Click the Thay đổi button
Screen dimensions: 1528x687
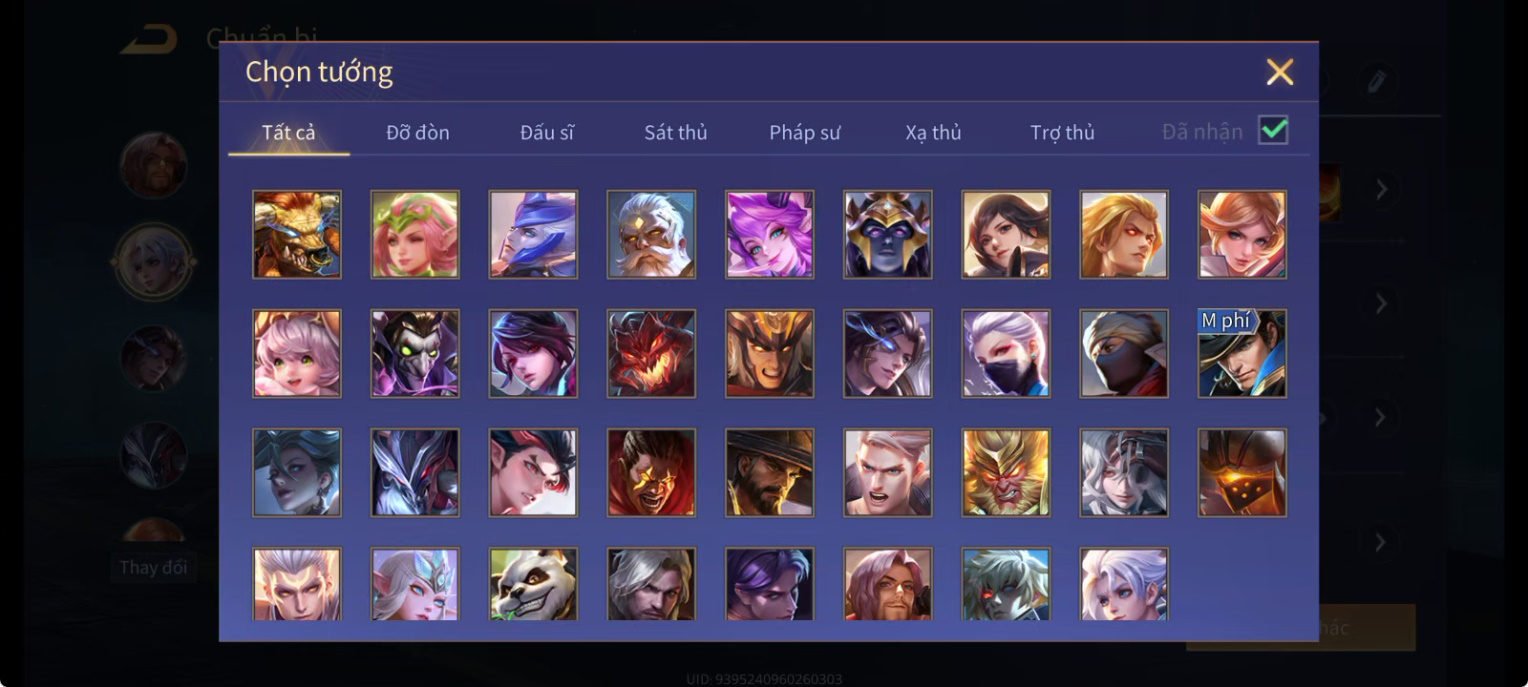[x=153, y=567]
